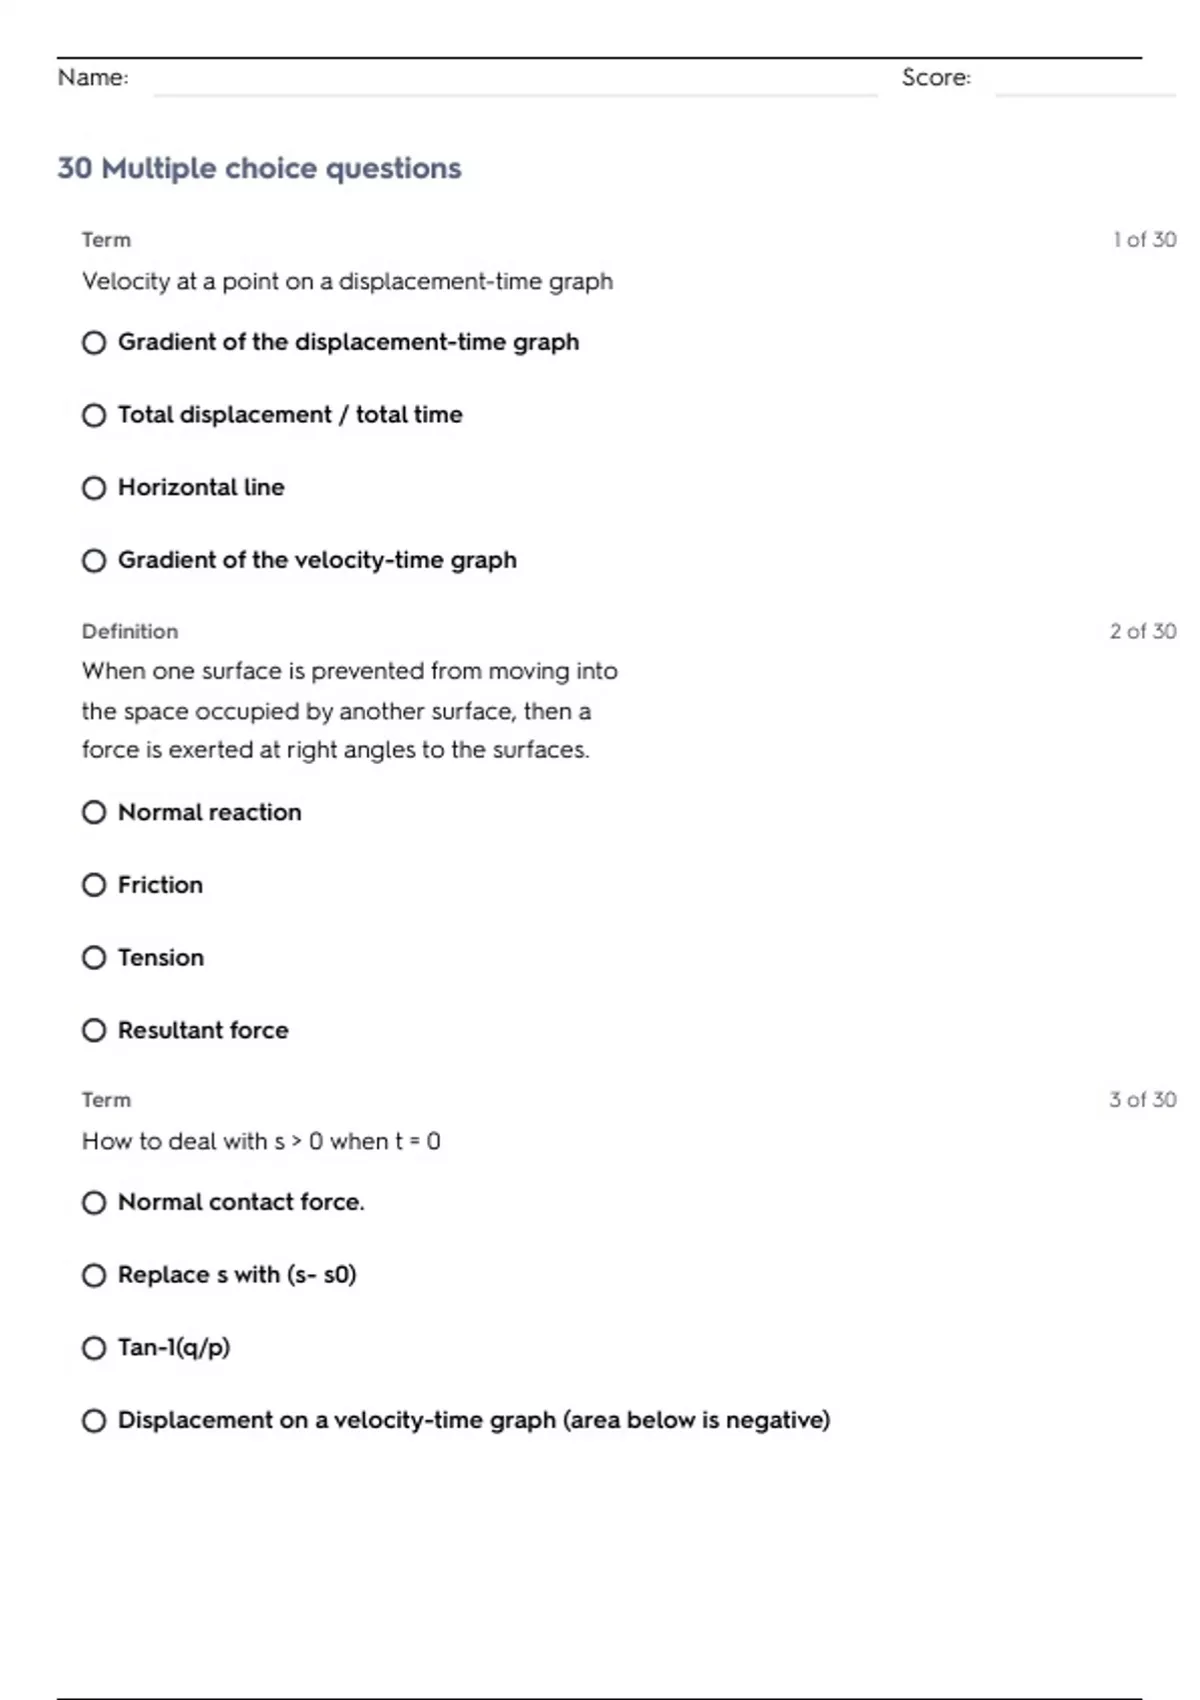Screen dimensions: 1200x1700
Task: Select 'Gradient of the displacement-time graph' option
Action: click(94, 343)
